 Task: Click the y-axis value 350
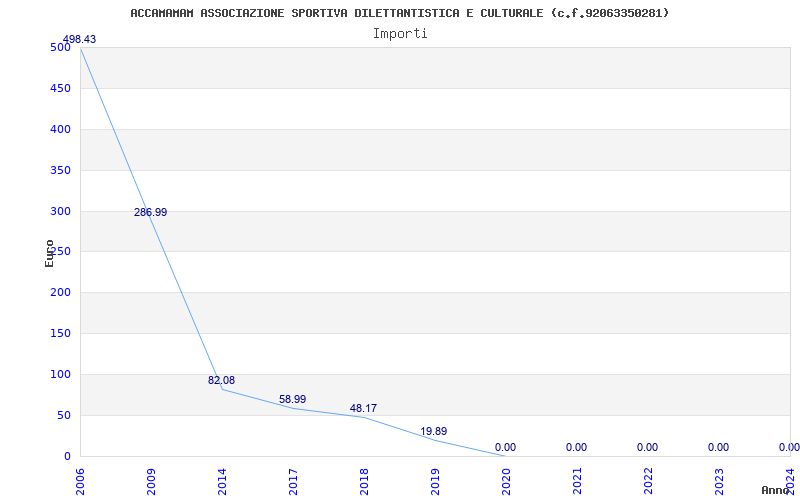(60, 170)
